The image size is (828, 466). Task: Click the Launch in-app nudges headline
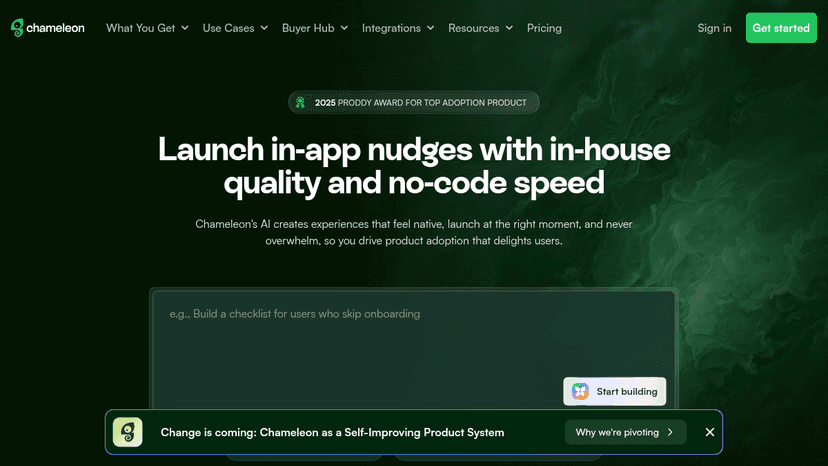[414, 166]
